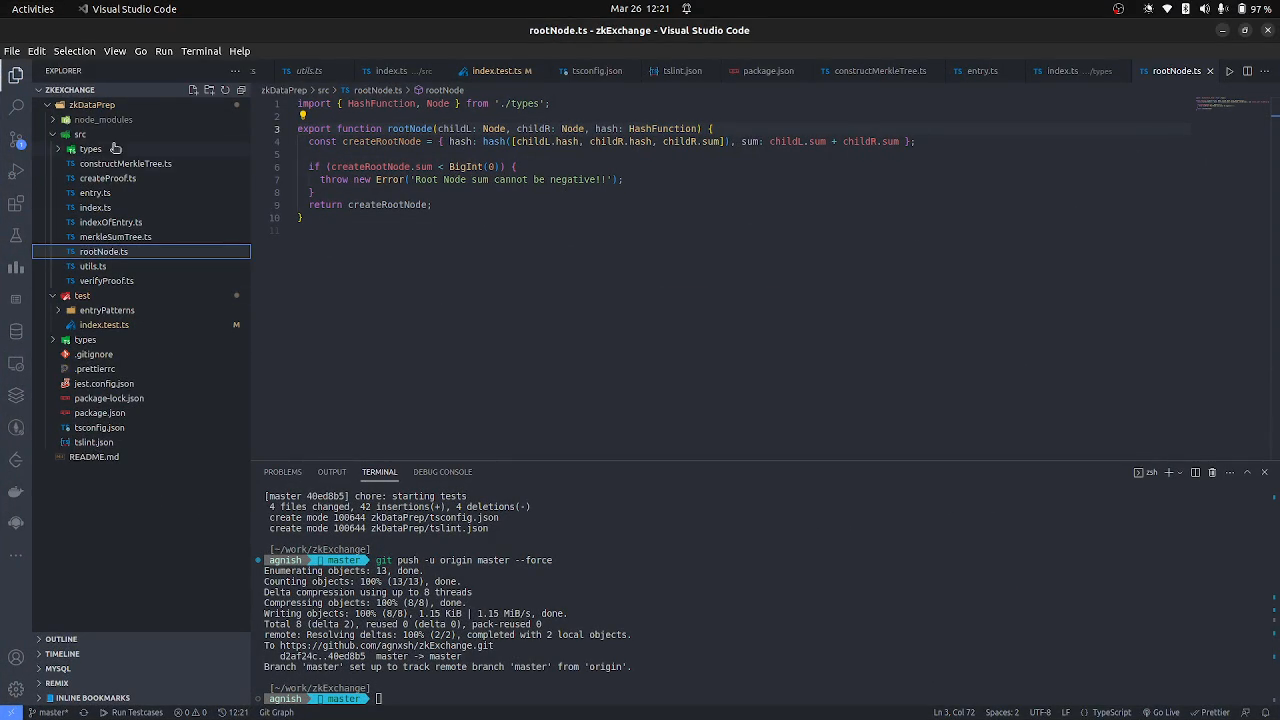Kill terminal with trash icon
This screenshot has width=1280, height=720.
pos(1212,472)
